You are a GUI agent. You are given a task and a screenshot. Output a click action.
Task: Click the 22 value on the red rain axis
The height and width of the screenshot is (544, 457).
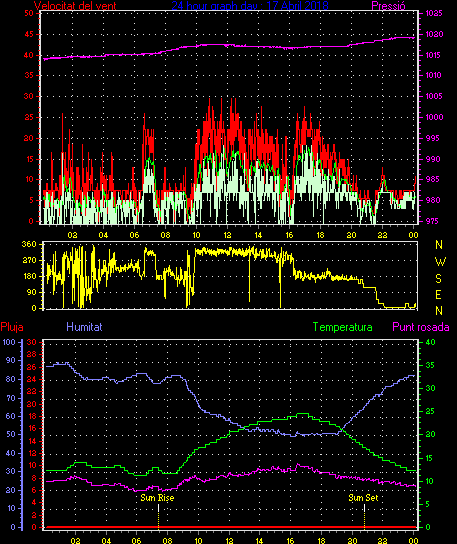click(32, 392)
